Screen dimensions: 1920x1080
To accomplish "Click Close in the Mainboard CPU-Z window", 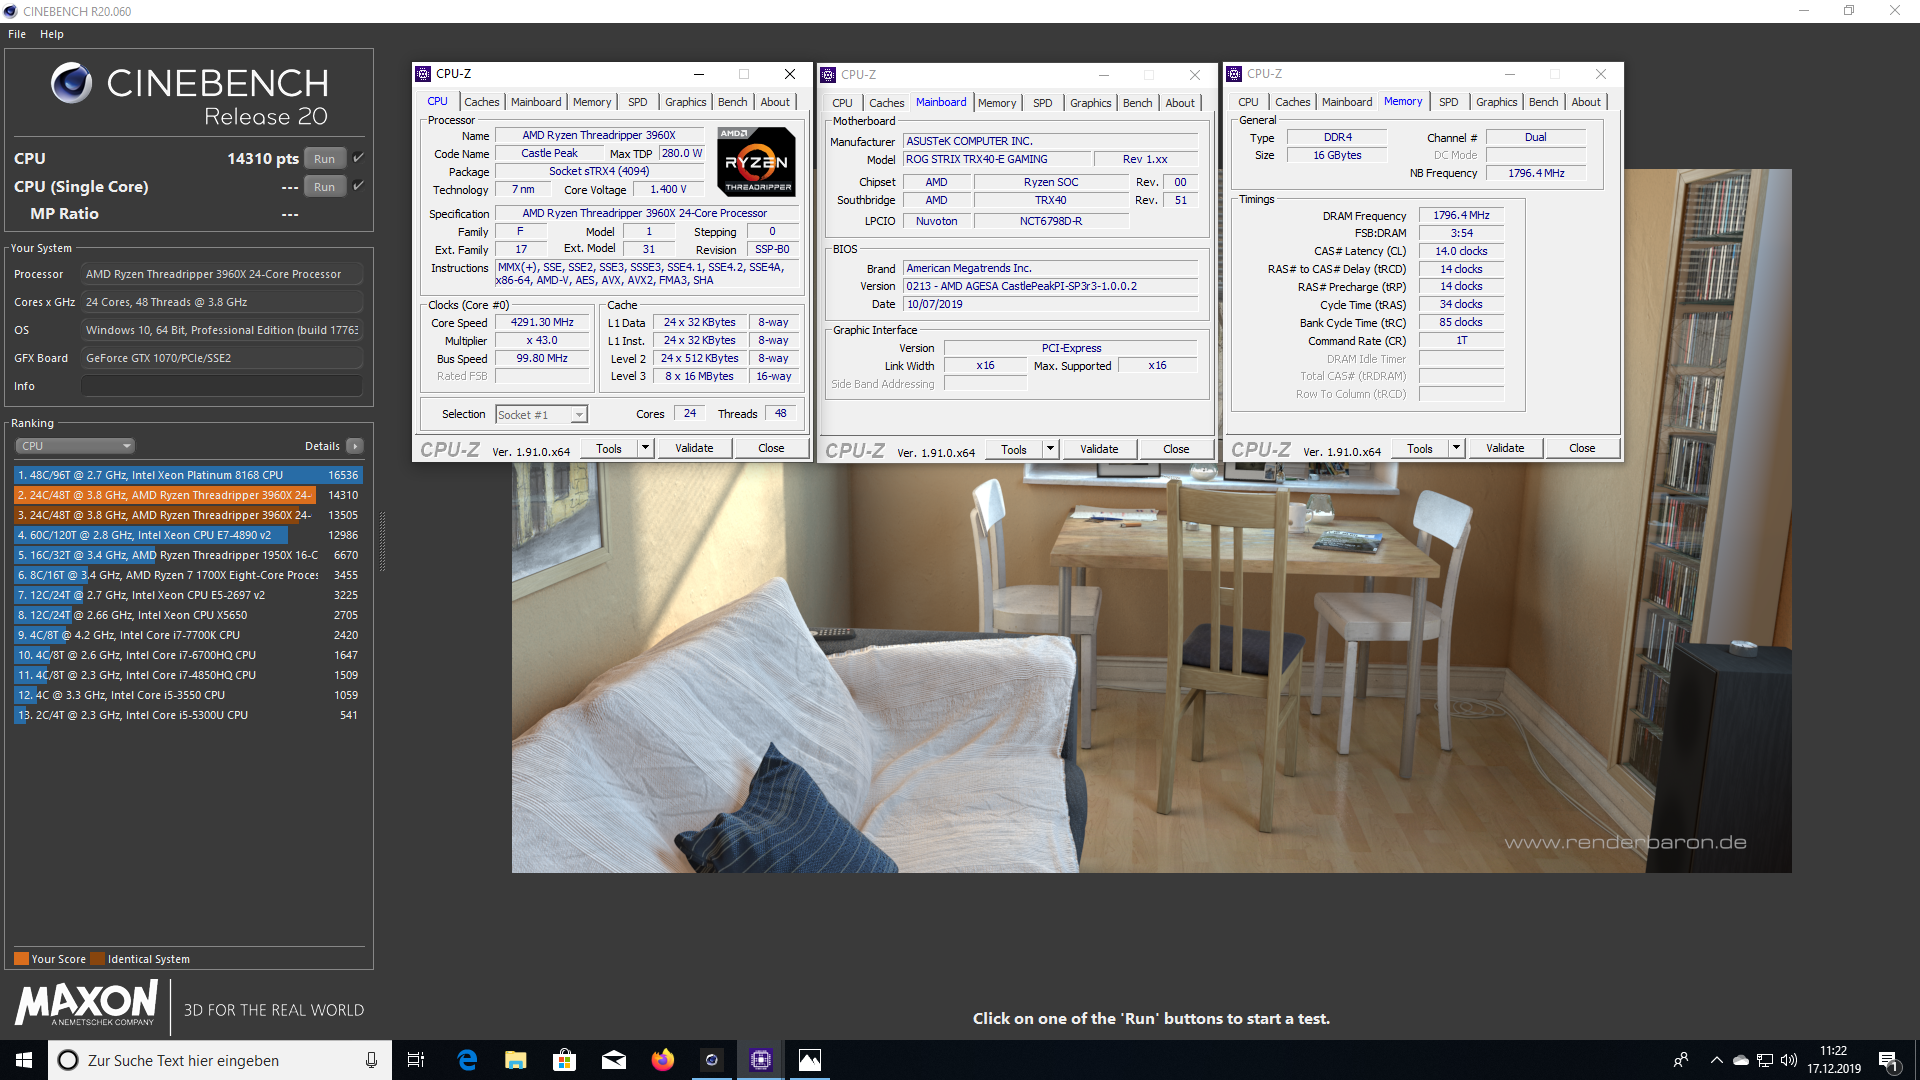I will click(1176, 449).
